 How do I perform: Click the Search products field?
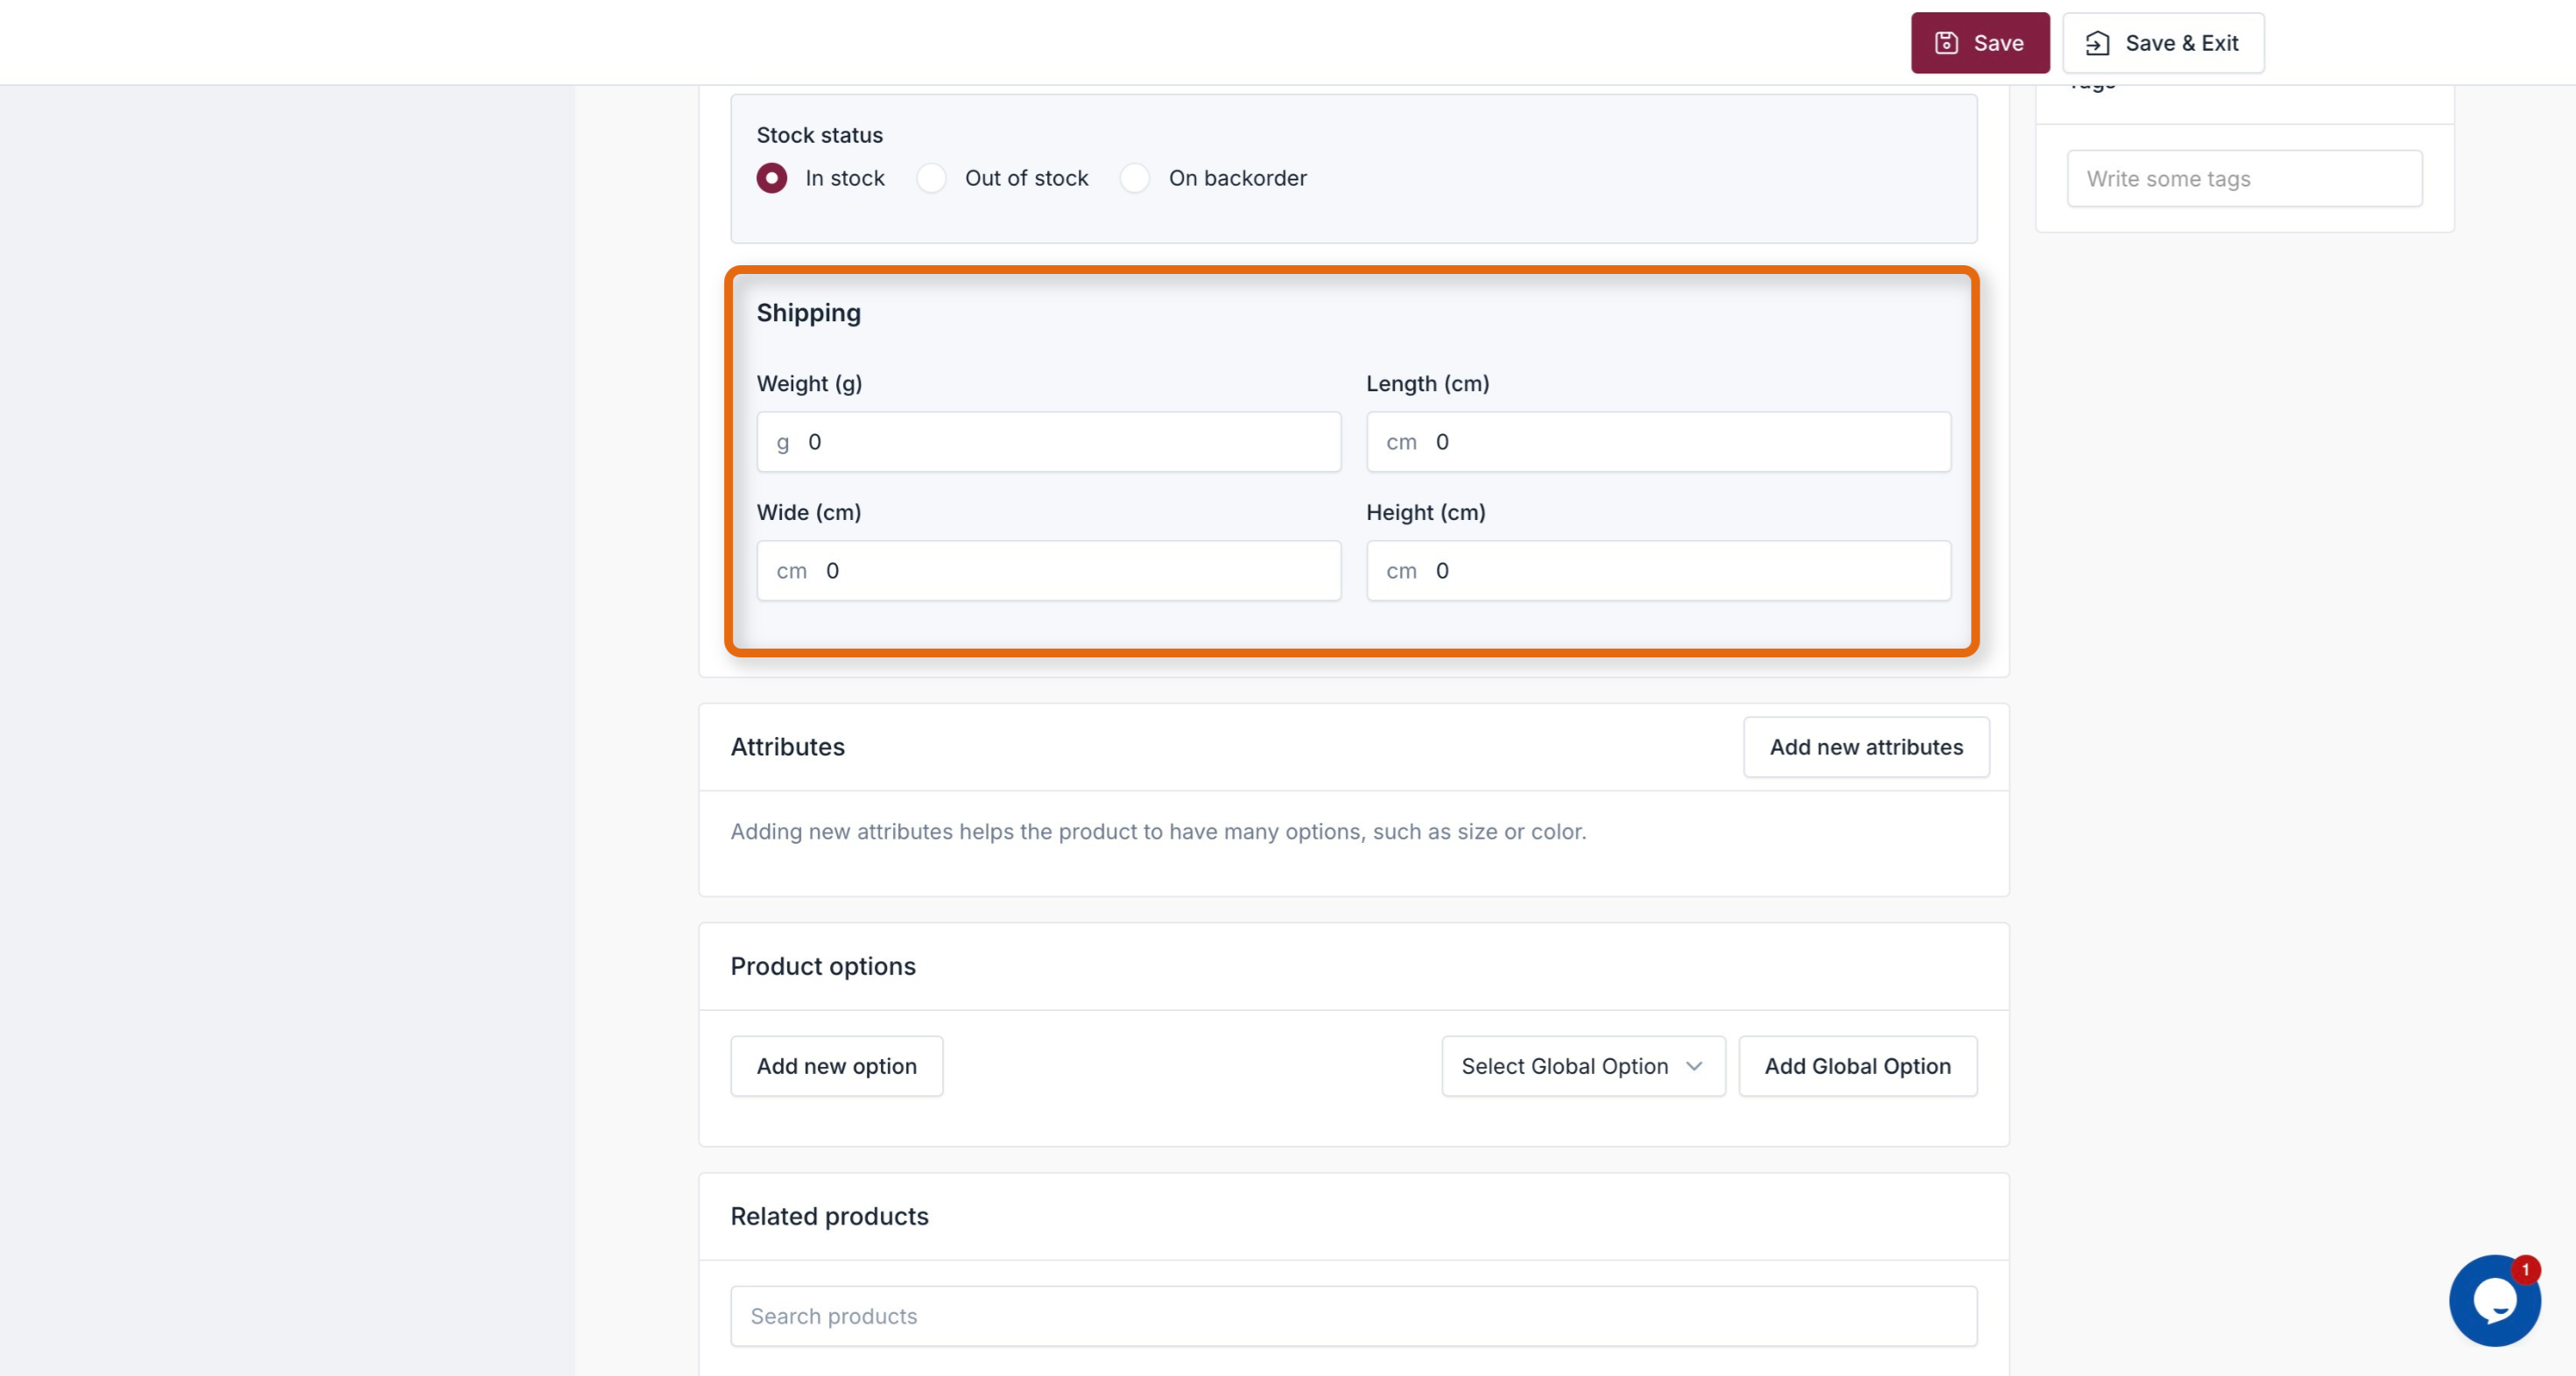click(1353, 1316)
